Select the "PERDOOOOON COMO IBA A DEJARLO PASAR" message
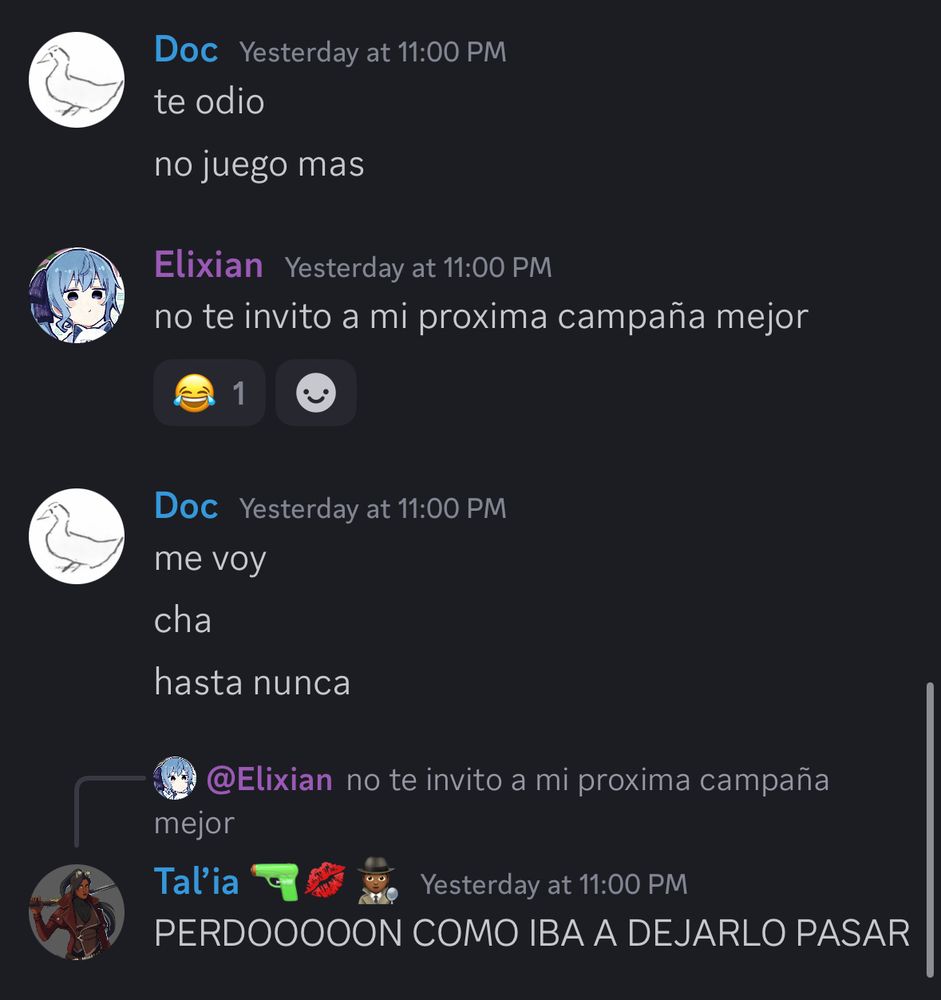Image resolution: width=941 pixels, height=1000 pixels. (532, 933)
